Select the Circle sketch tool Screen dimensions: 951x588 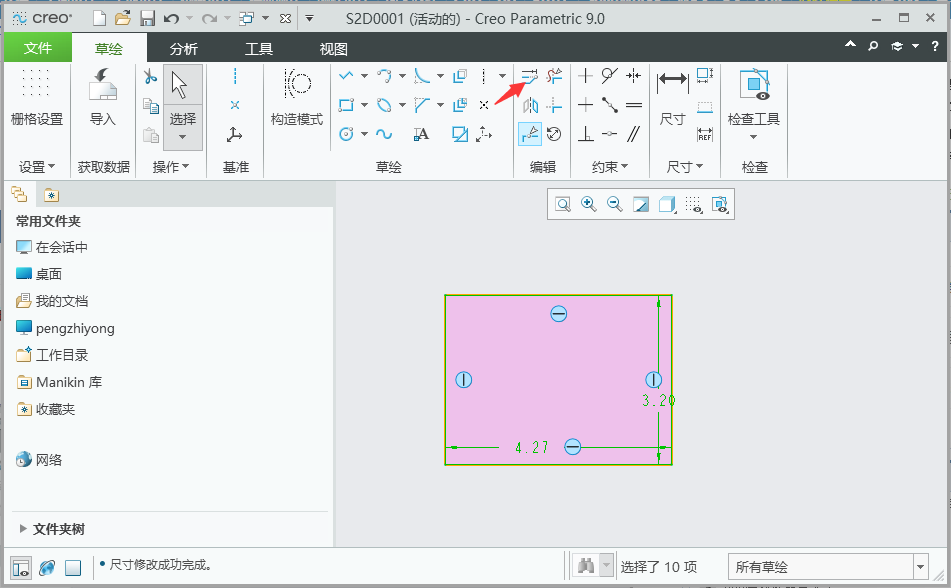[x=346, y=134]
